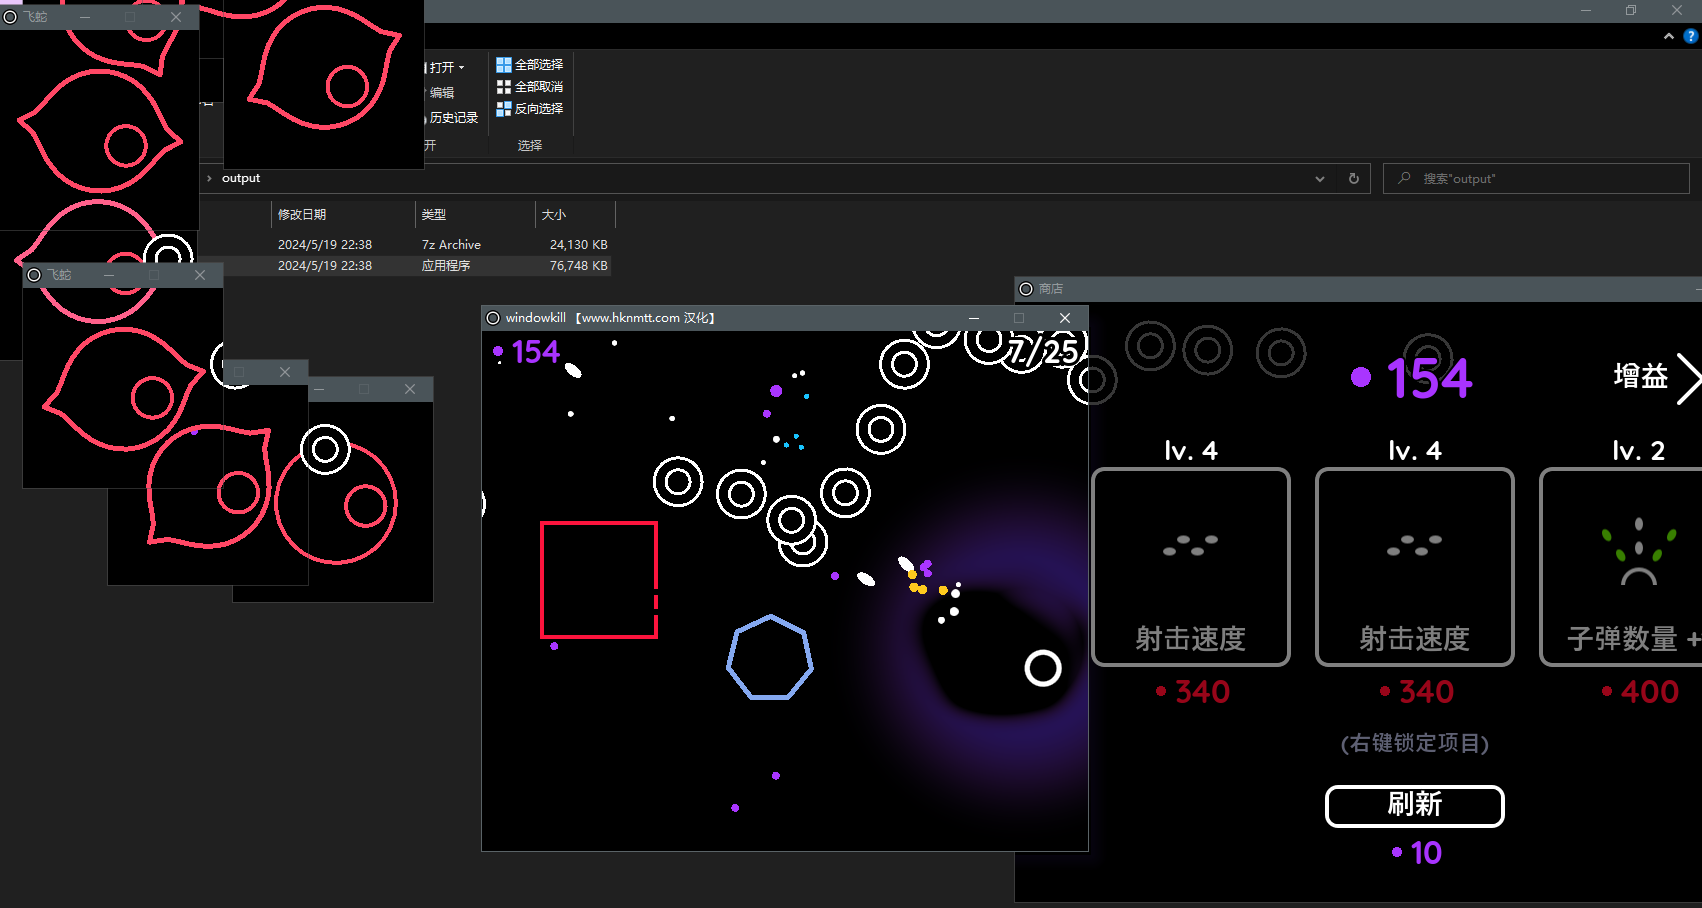The image size is (1702, 908).
Task: Click the red square enemy in game
Action: (x=599, y=580)
